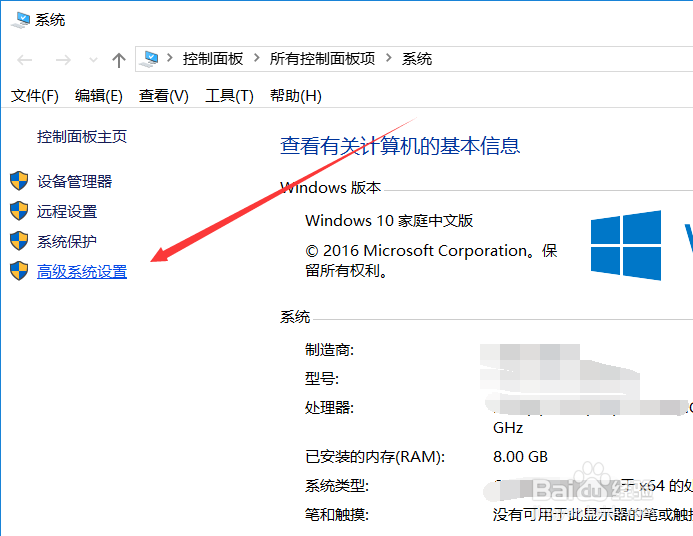Screen dimensions: 693x536
Task: Select the 笔和触摸: label
Action: pos(337,514)
